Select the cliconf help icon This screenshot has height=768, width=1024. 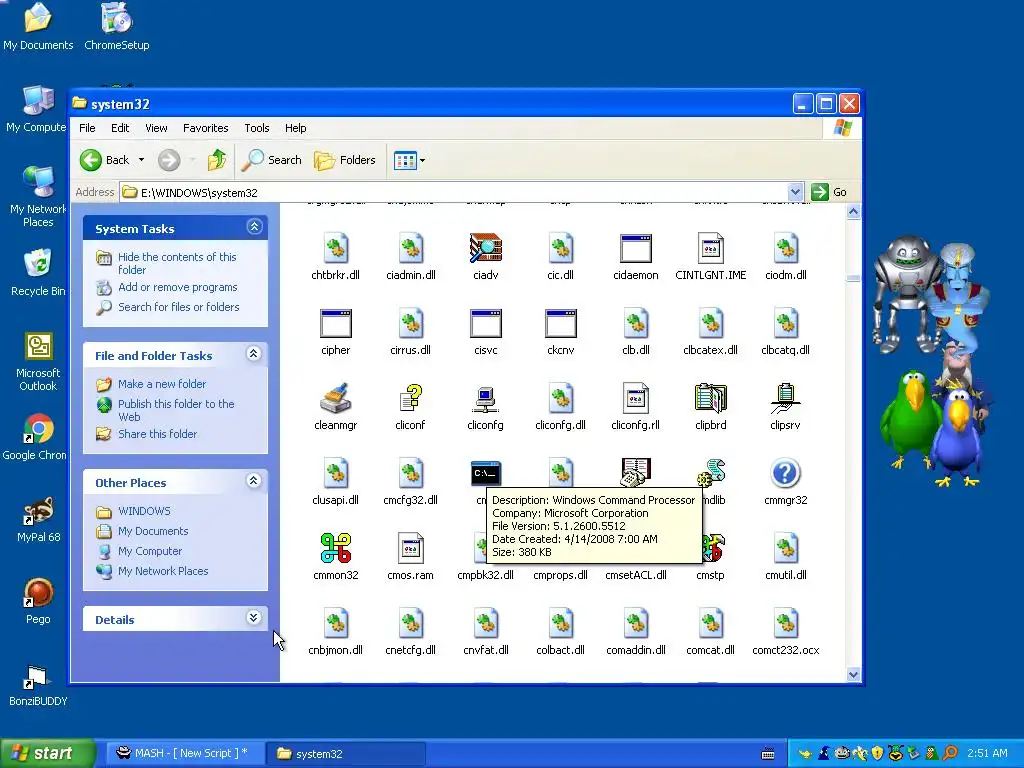click(410, 398)
